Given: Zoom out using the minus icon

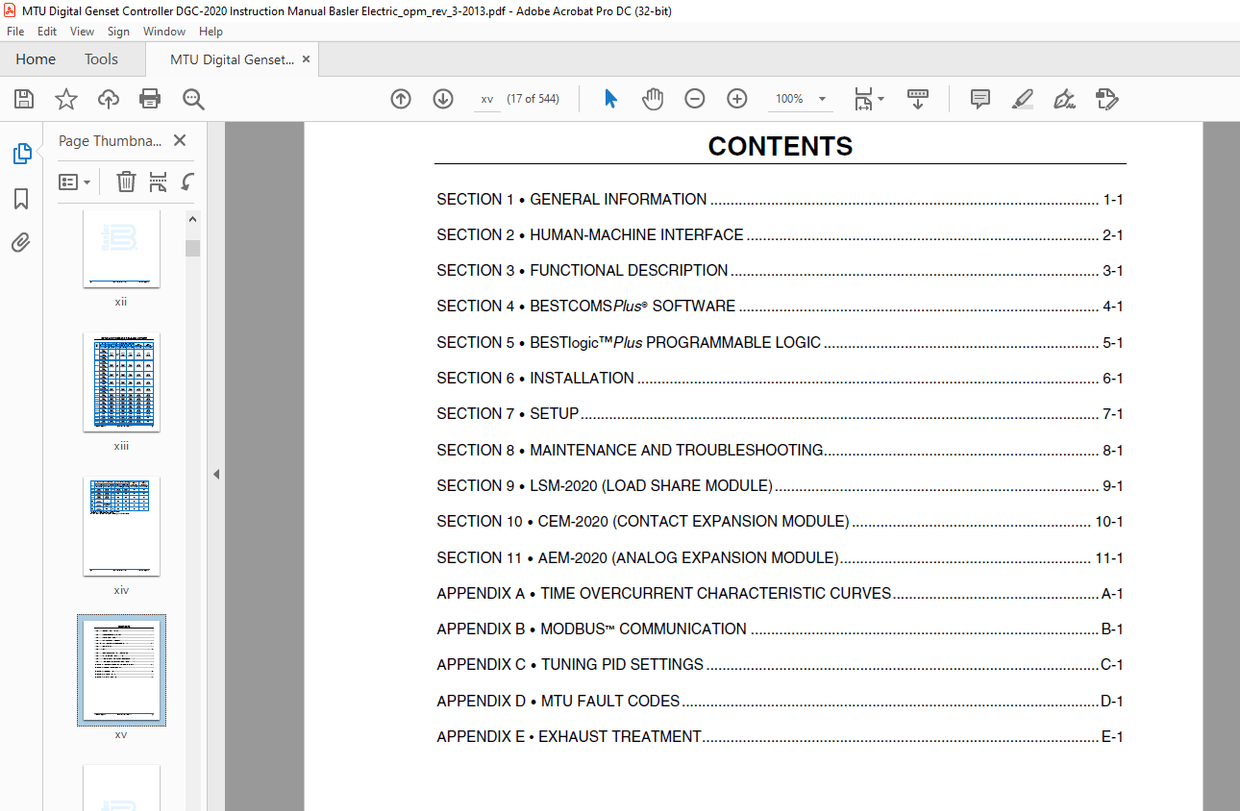Looking at the screenshot, I should tap(695, 99).
